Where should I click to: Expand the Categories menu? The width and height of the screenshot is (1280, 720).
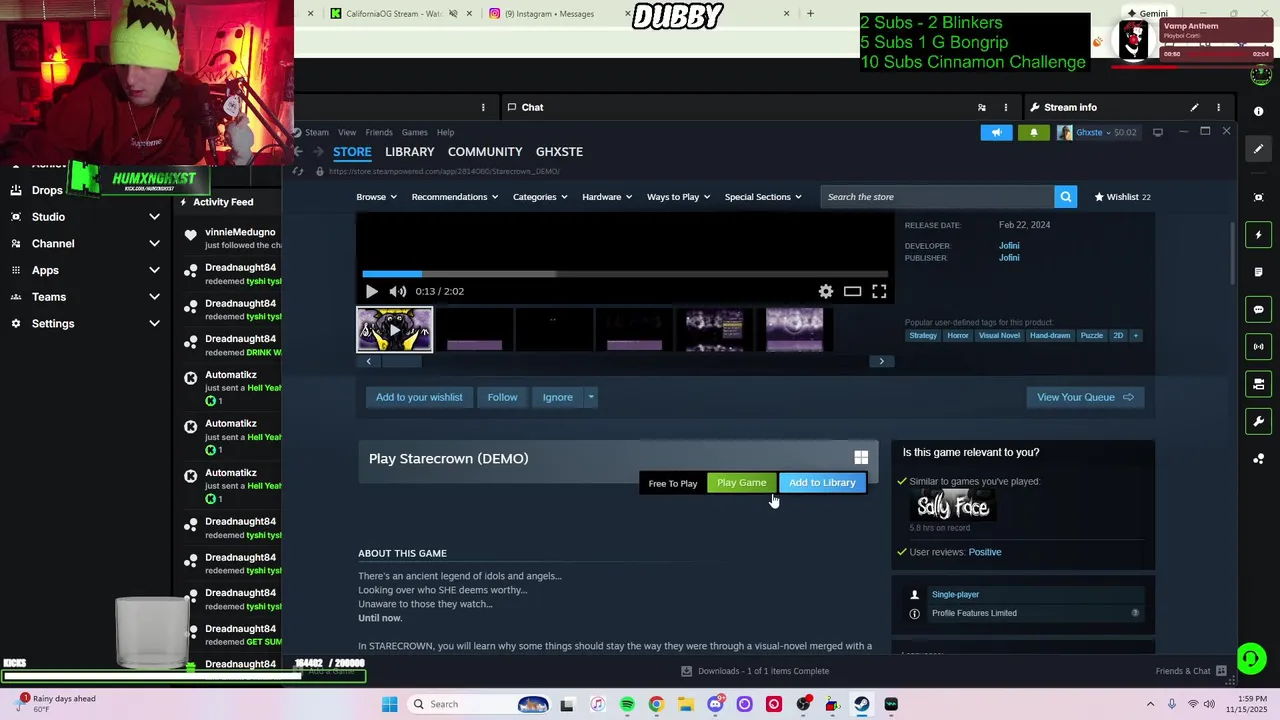click(x=540, y=197)
